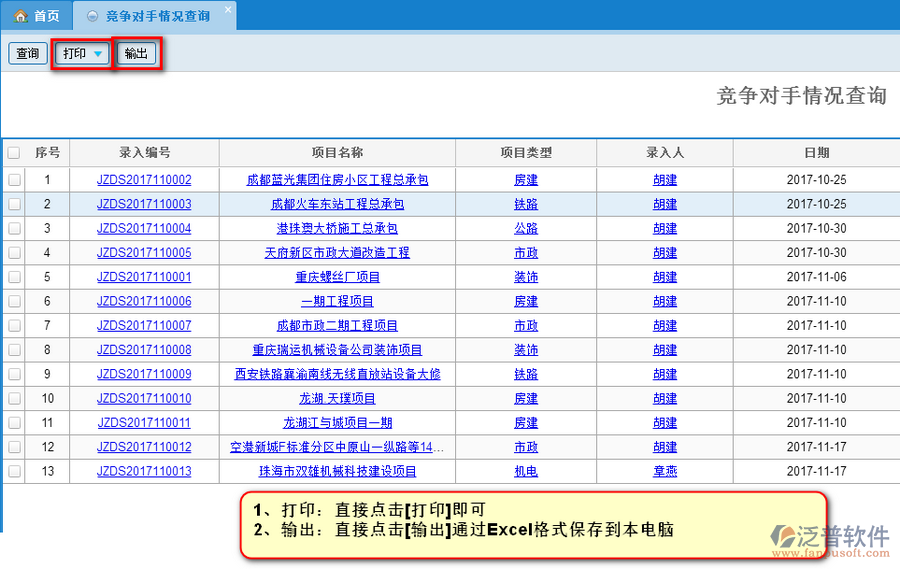
Task: Click 铁路 type link in row 2
Action: click(x=526, y=204)
